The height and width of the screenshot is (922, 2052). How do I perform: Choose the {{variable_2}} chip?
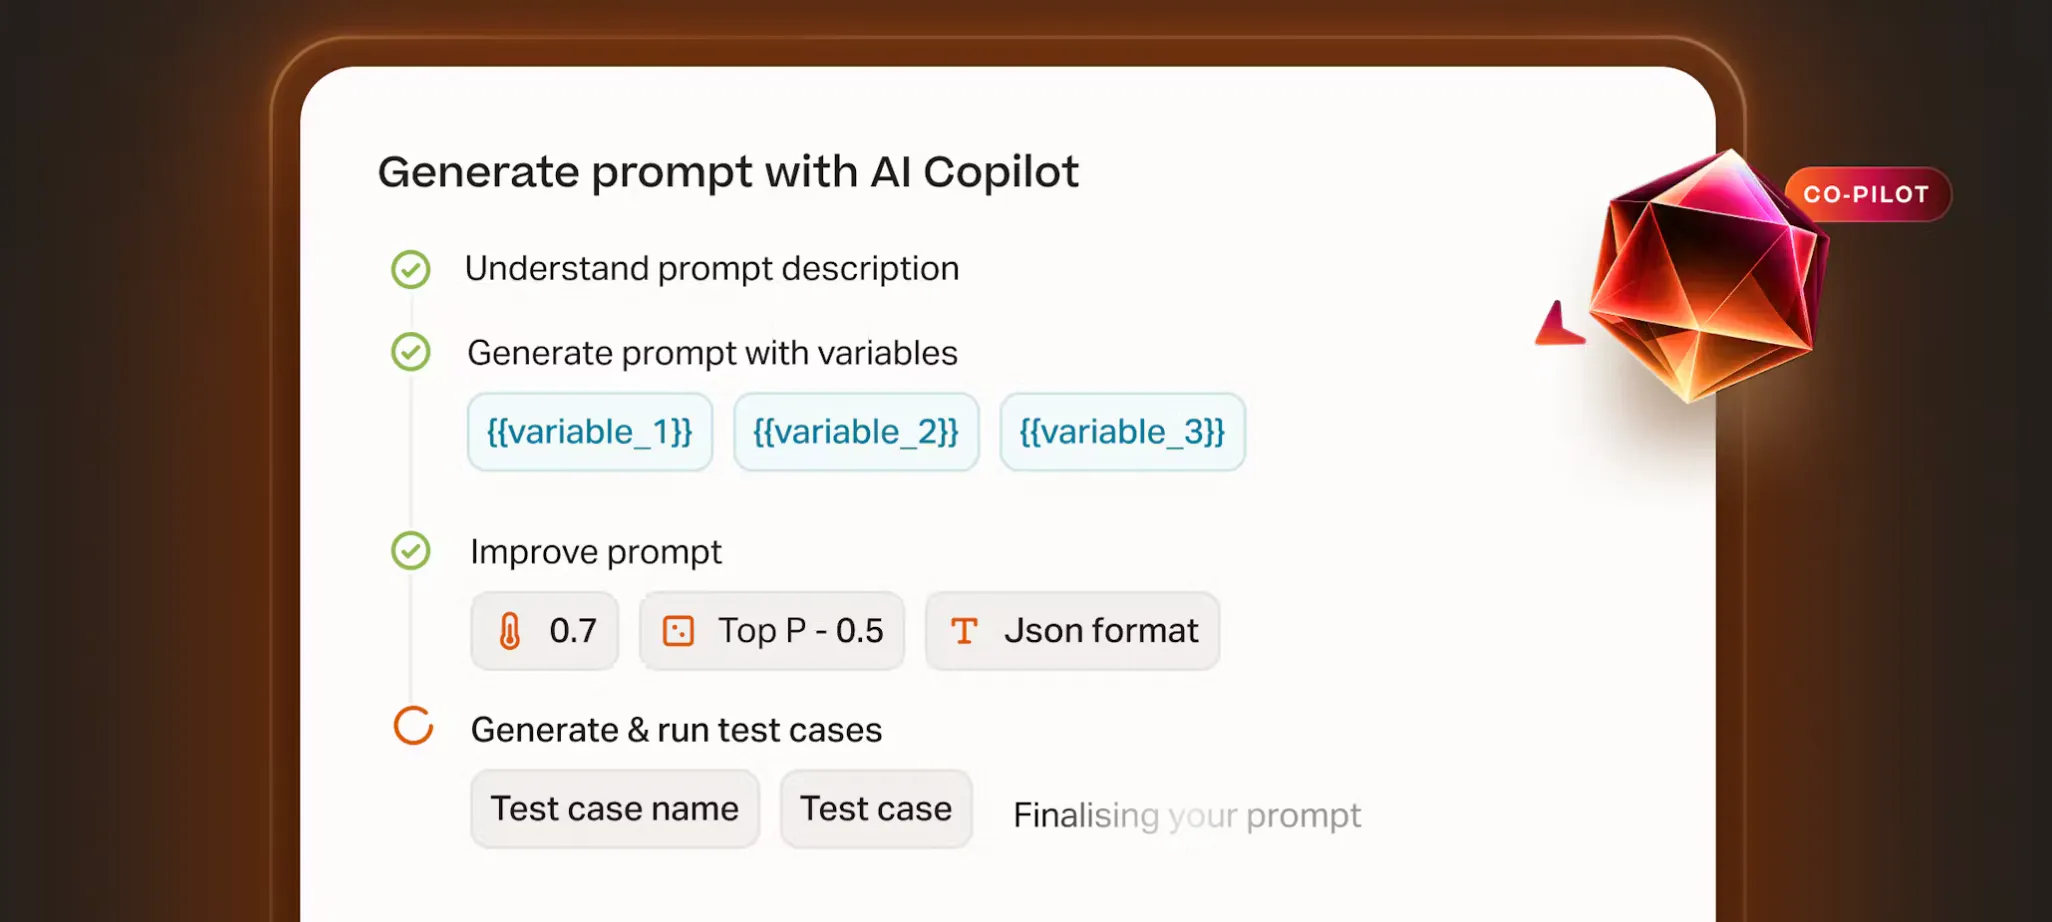[856, 432]
